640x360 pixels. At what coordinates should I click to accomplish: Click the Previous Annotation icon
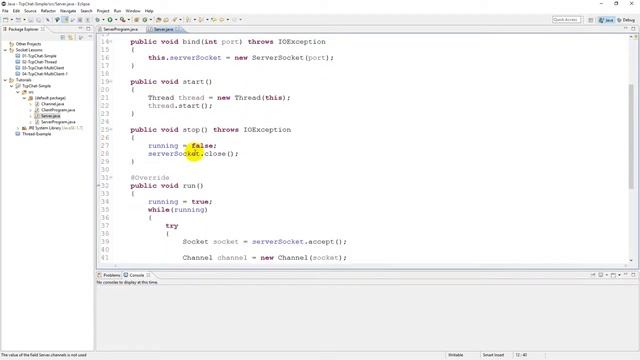201,20
